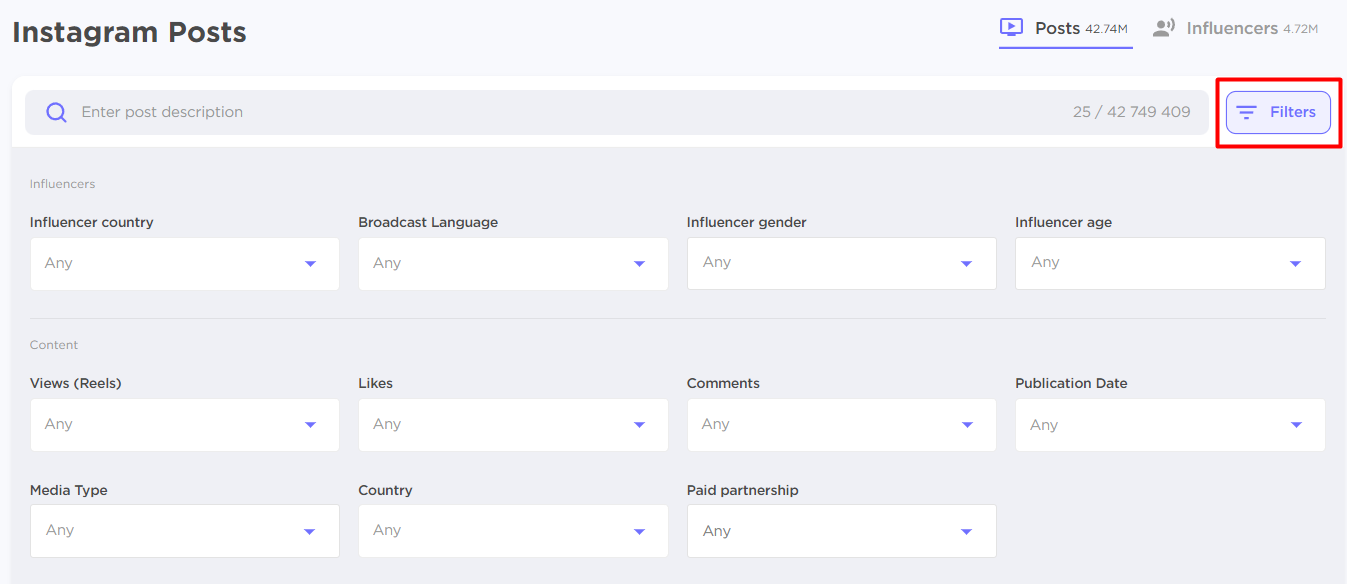Open the Influencer country dropdown
Image resolution: width=1347 pixels, height=584 pixels.
click(185, 264)
